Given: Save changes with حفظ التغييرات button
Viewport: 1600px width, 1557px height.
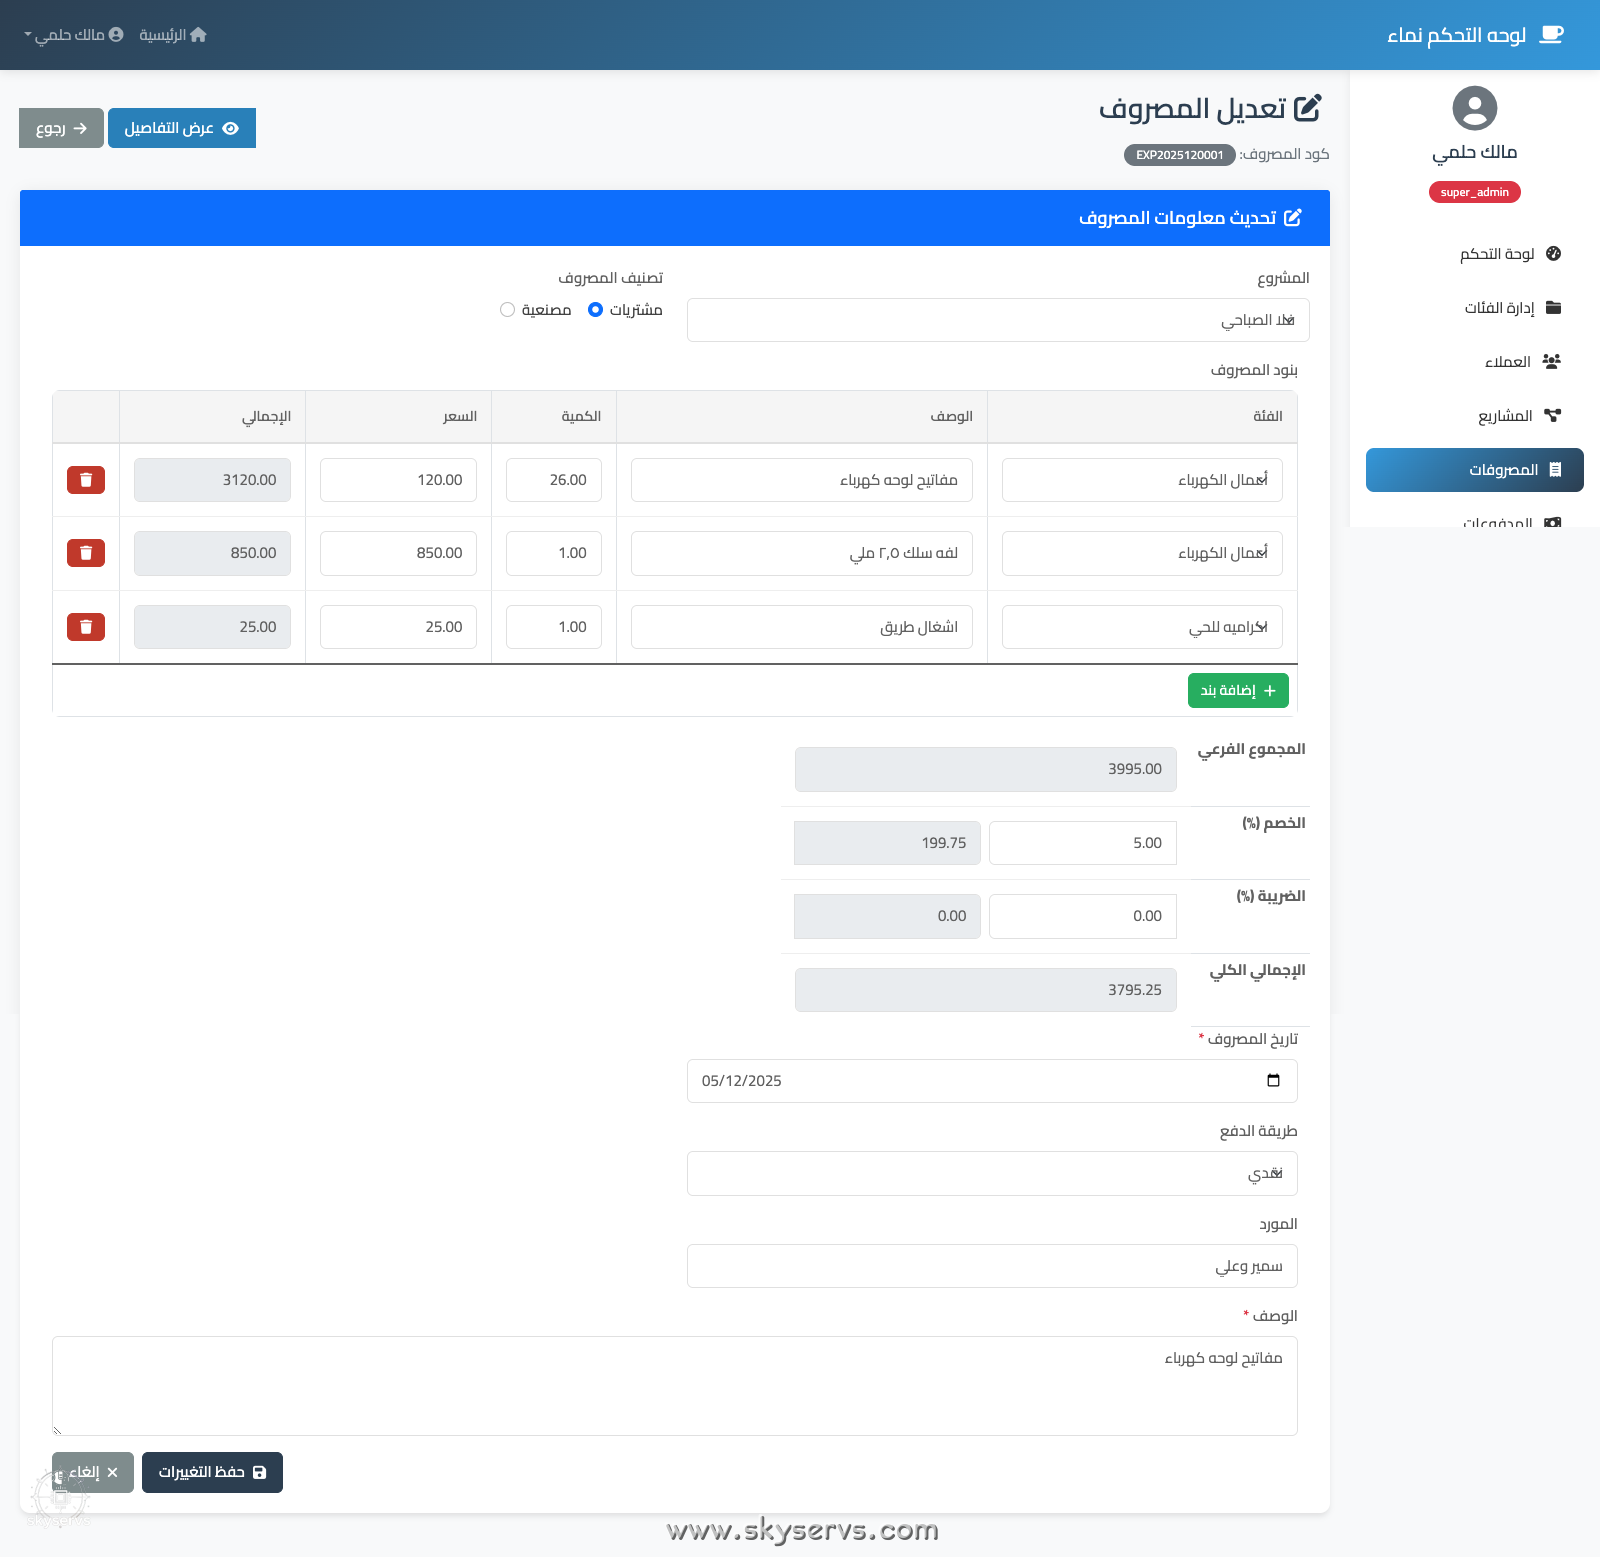Looking at the screenshot, I should [212, 1472].
